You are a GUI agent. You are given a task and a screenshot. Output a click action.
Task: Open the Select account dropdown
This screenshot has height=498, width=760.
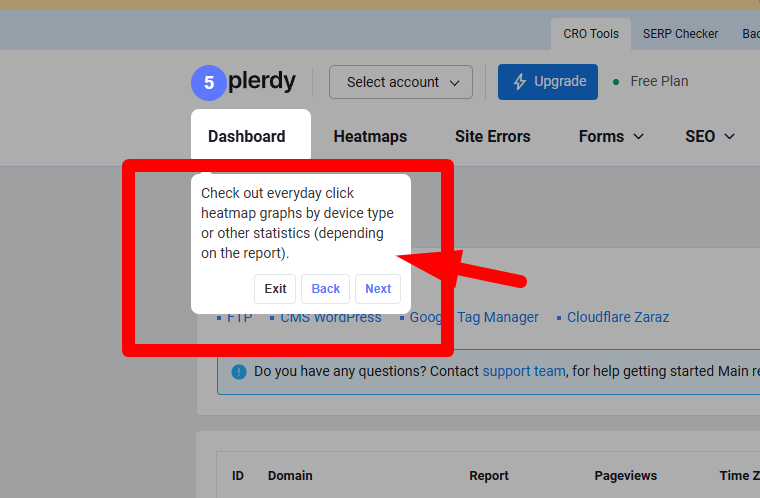(401, 82)
